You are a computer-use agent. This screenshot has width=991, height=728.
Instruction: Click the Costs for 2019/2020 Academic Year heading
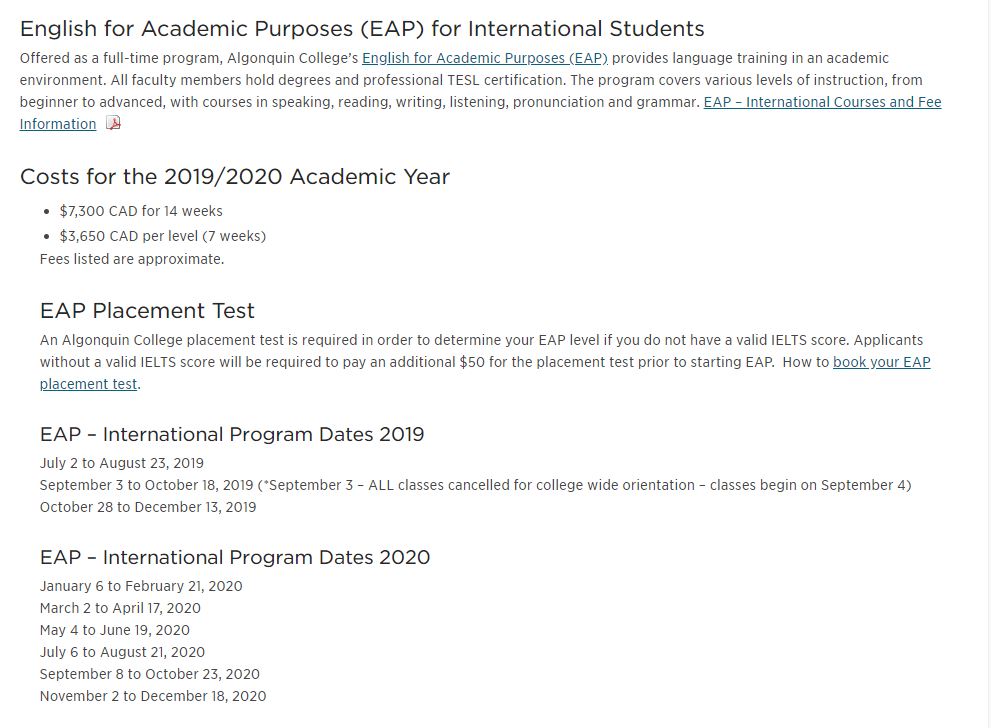tap(235, 177)
